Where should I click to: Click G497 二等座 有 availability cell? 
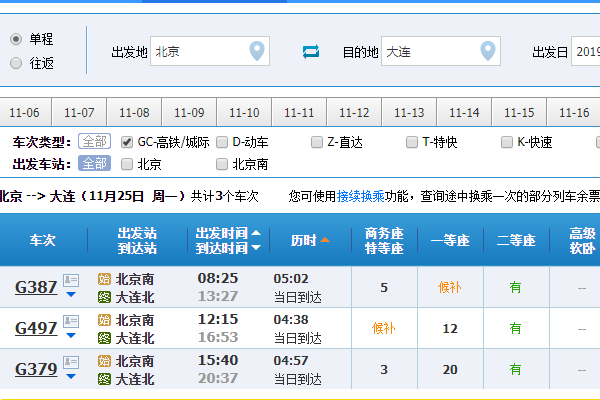[x=515, y=328]
